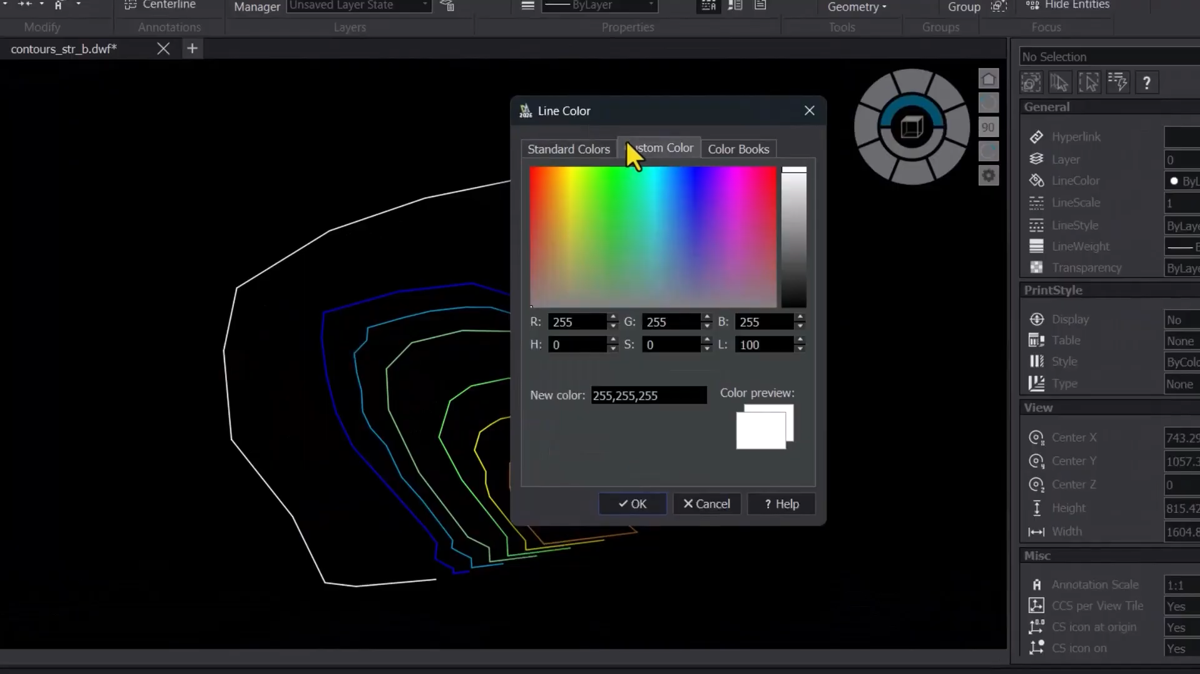The height and width of the screenshot is (674, 1200).
Task: Increase the B value using its spinner
Action: tap(799, 318)
